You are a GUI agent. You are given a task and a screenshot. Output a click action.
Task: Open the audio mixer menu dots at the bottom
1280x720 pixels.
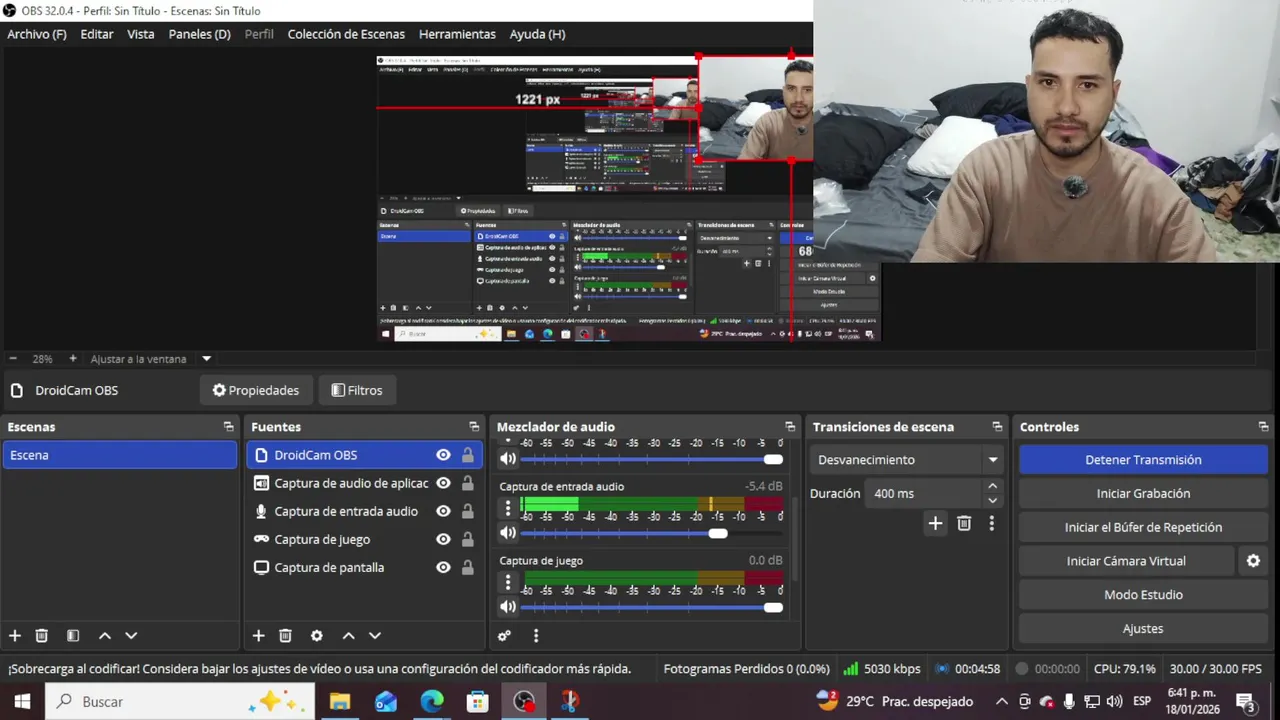(536, 635)
